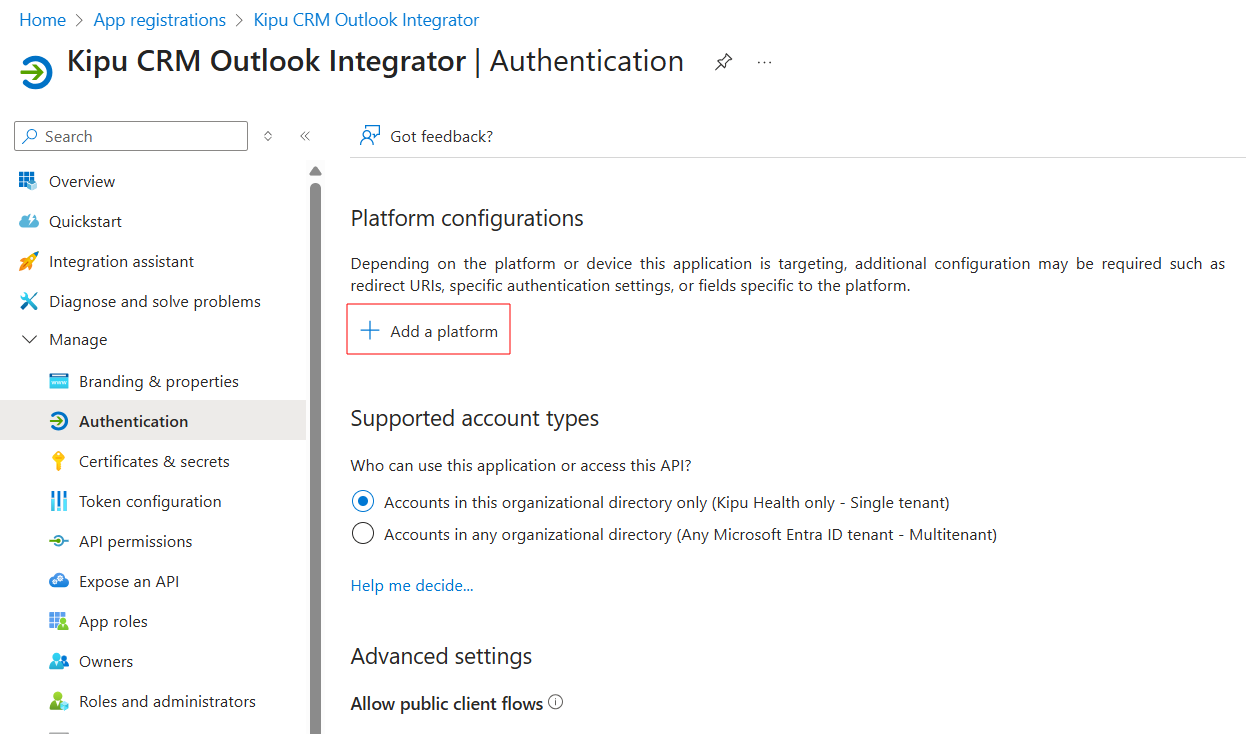Screen dimensions: 1246x734
Task: Open Integration assistant via rocket icon
Action: tap(29, 261)
